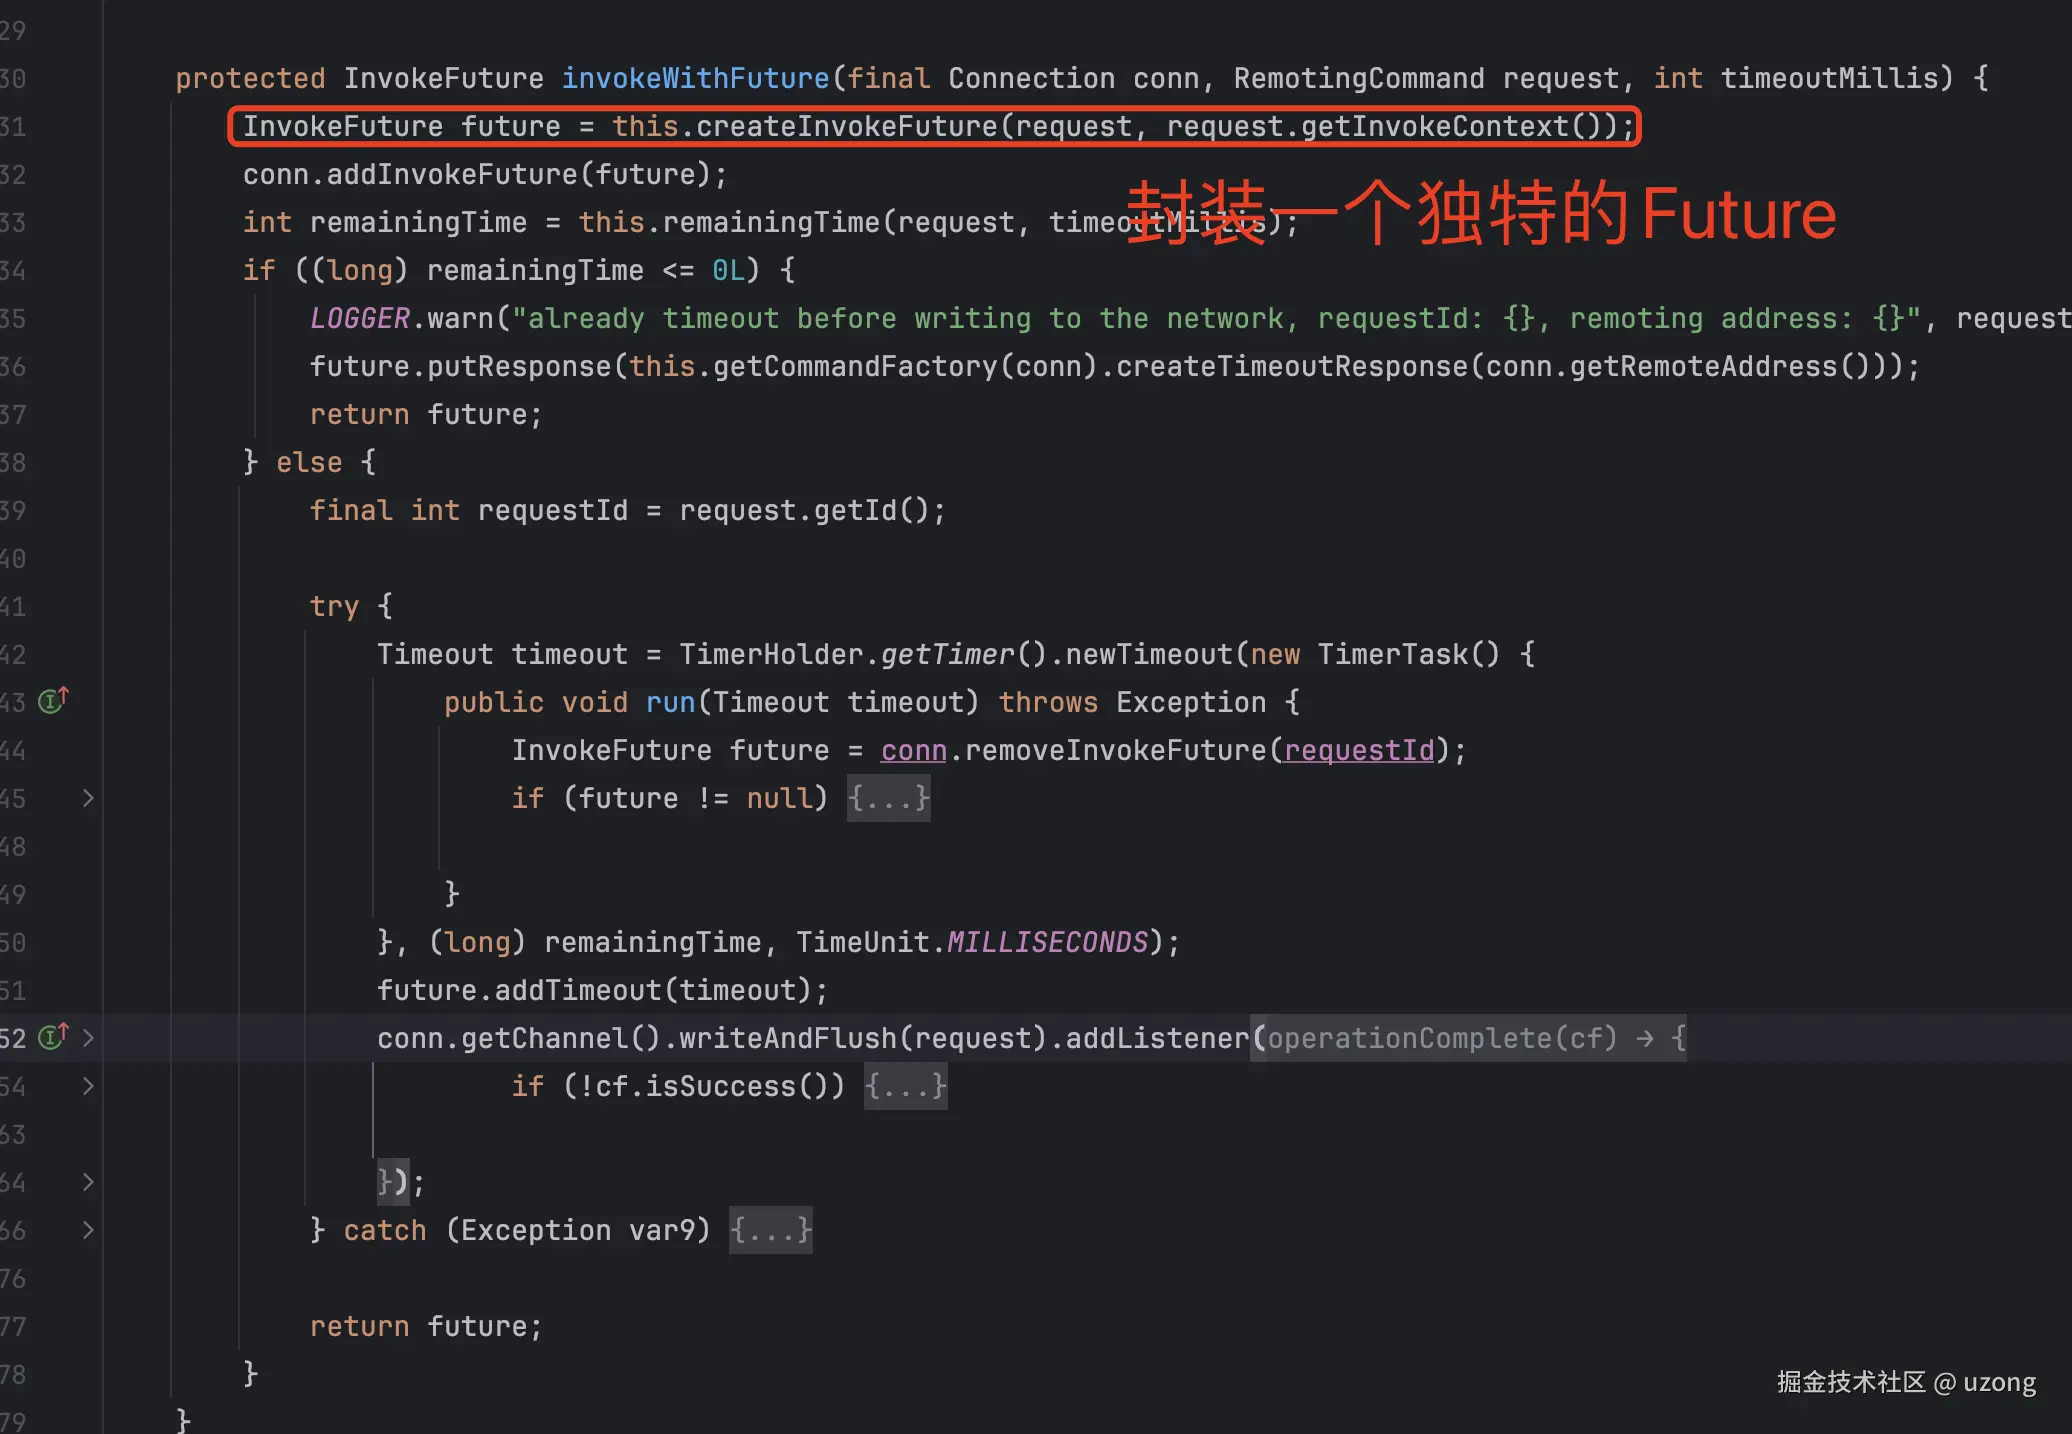Unfold the collapsed {...} catch block body
The width and height of the screenshot is (2072, 1434).
[x=770, y=1230]
